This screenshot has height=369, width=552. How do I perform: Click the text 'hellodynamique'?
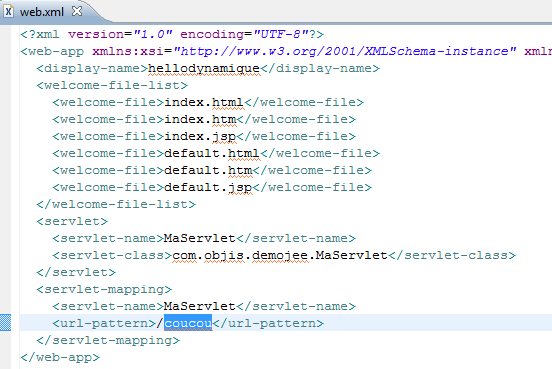click(x=204, y=68)
